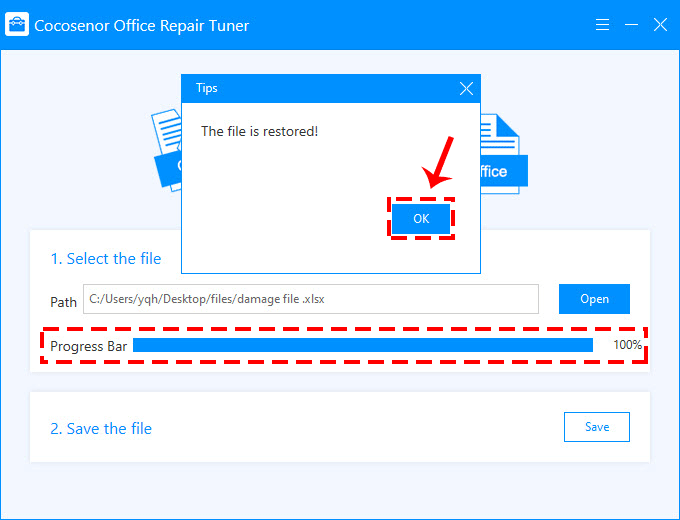Screen dimensions: 680x520
Task: Click the '1. Select the file' heading
Action: pyautogui.click(x=106, y=258)
